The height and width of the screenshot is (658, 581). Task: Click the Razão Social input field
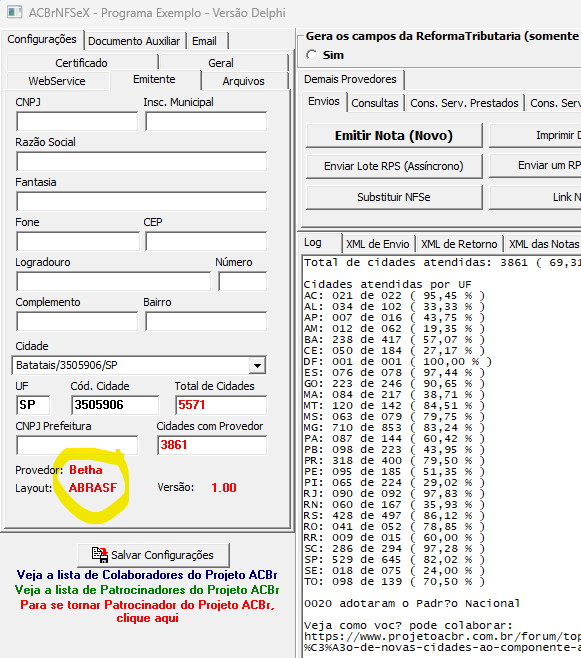coord(142,162)
